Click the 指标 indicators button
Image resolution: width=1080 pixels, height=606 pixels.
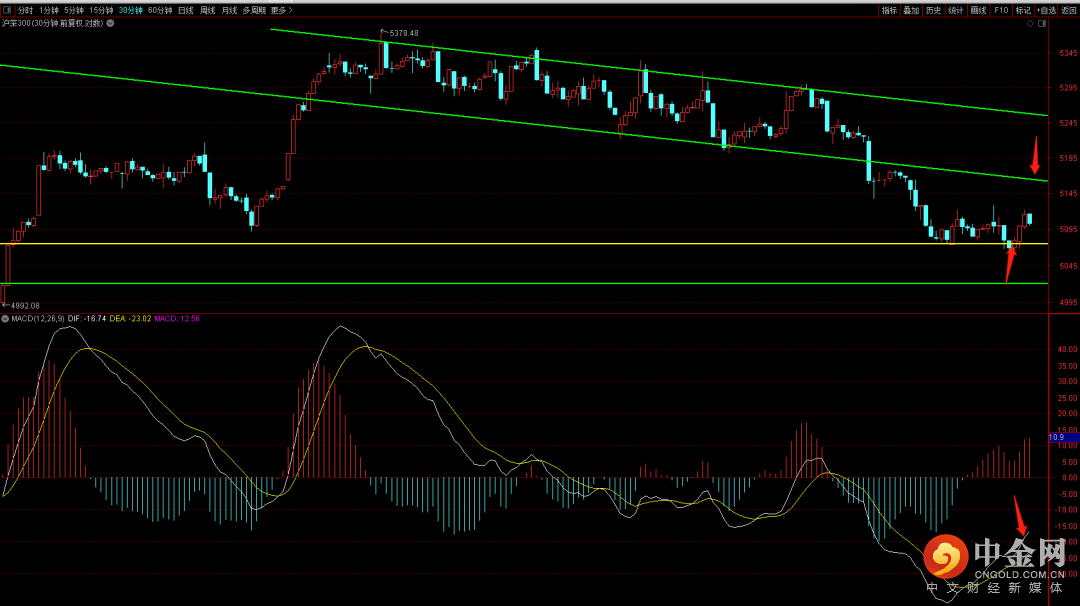889,10
